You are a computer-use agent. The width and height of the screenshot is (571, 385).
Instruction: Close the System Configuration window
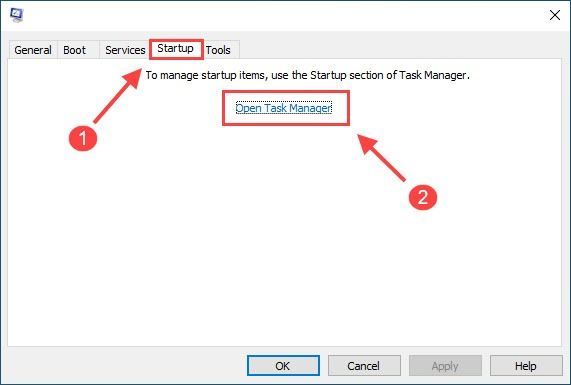coord(555,15)
